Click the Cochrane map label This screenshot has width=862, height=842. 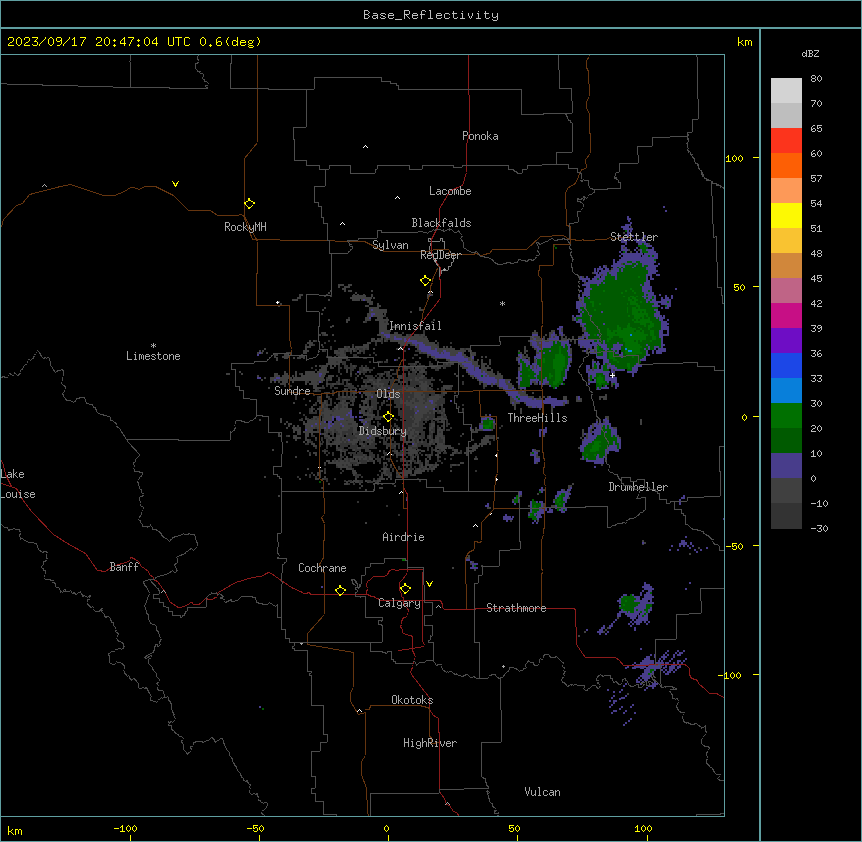pyautogui.click(x=322, y=568)
